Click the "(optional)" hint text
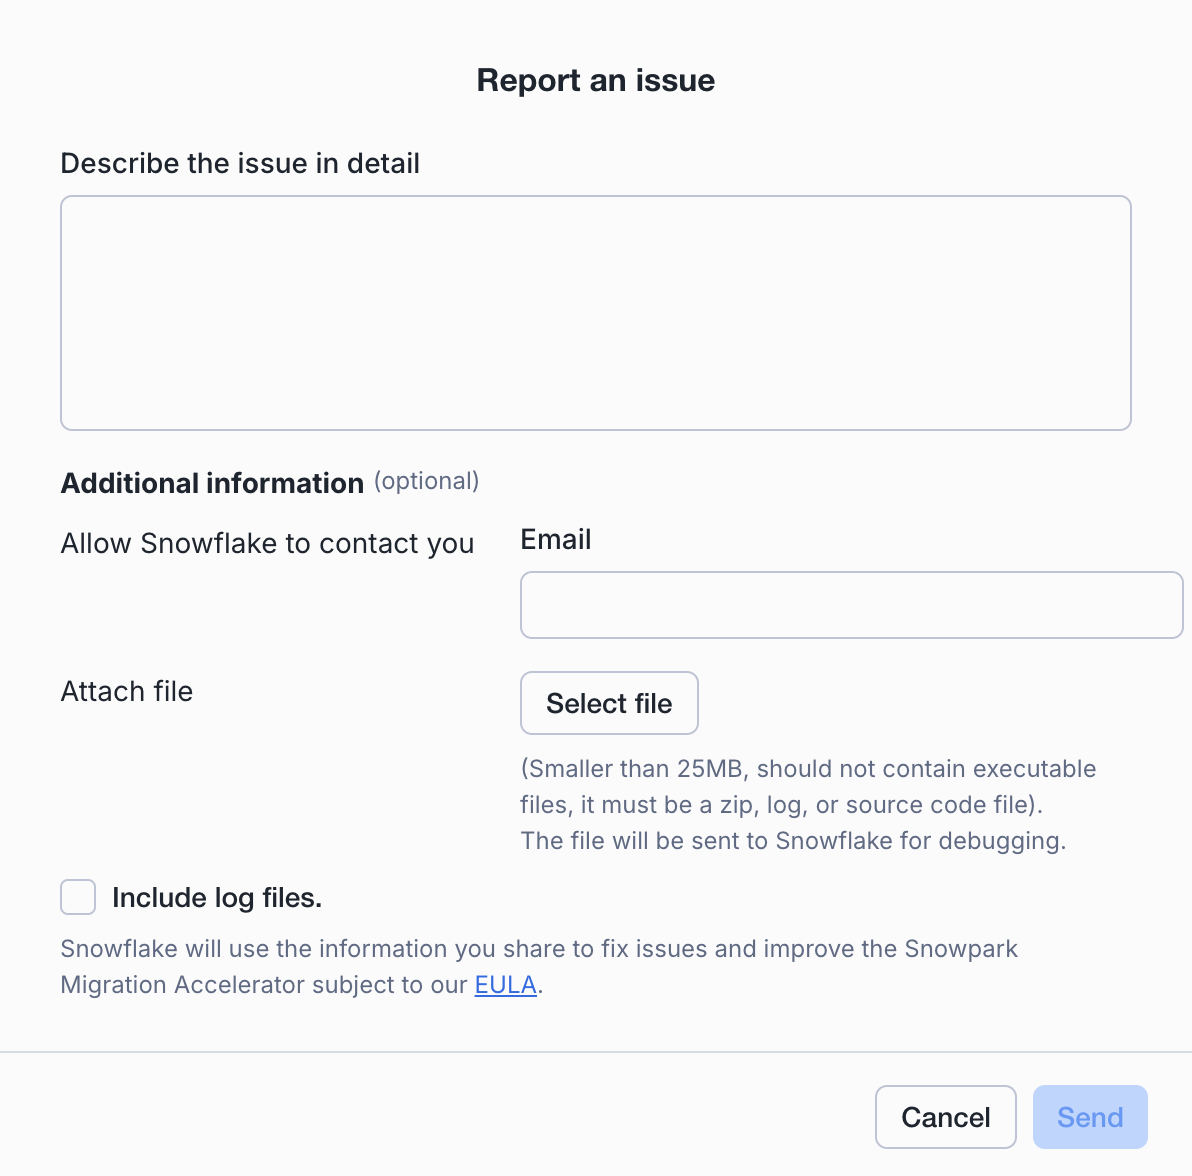1192x1176 pixels. pyautogui.click(x=427, y=481)
